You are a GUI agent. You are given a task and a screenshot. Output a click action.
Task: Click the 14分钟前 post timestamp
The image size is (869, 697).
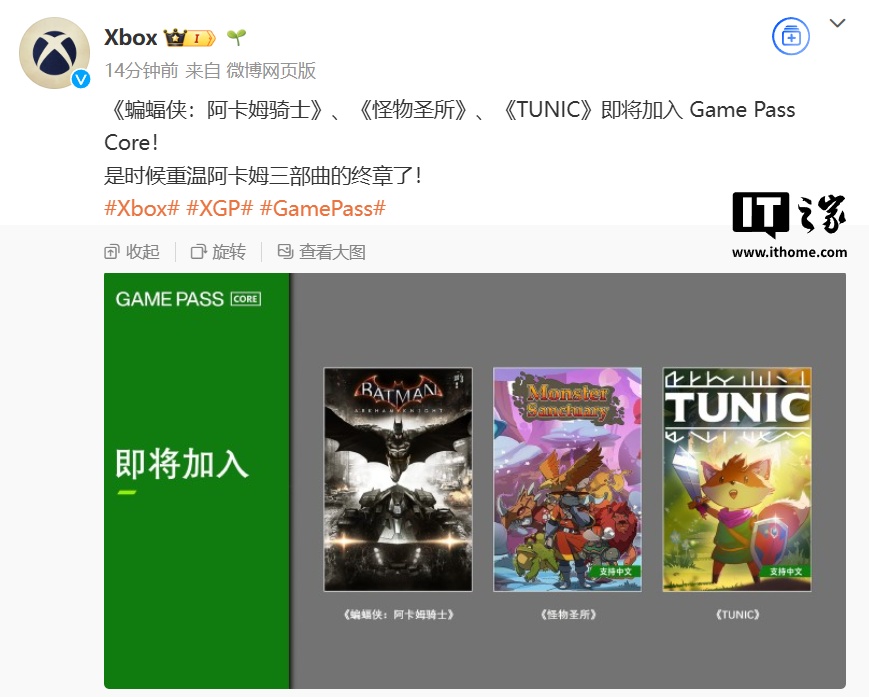tap(141, 70)
